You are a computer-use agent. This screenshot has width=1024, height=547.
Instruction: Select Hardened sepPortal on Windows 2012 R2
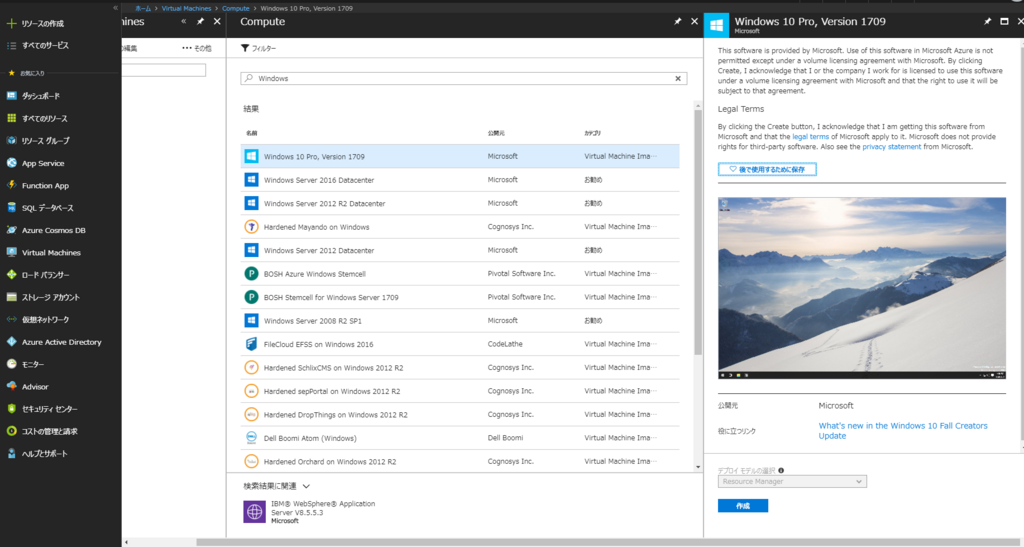click(x=460, y=392)
